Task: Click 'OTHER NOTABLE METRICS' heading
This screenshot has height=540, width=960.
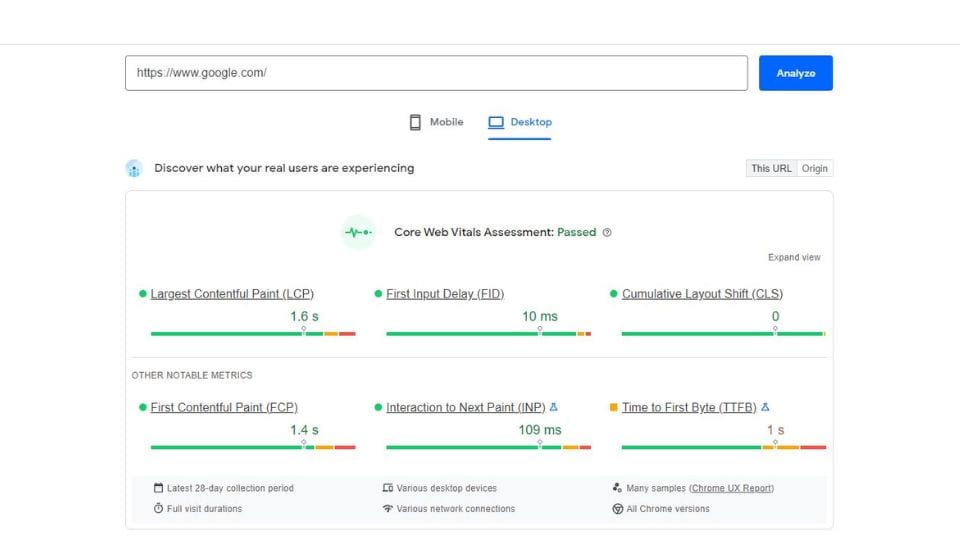Action: [x=192, y=375]
